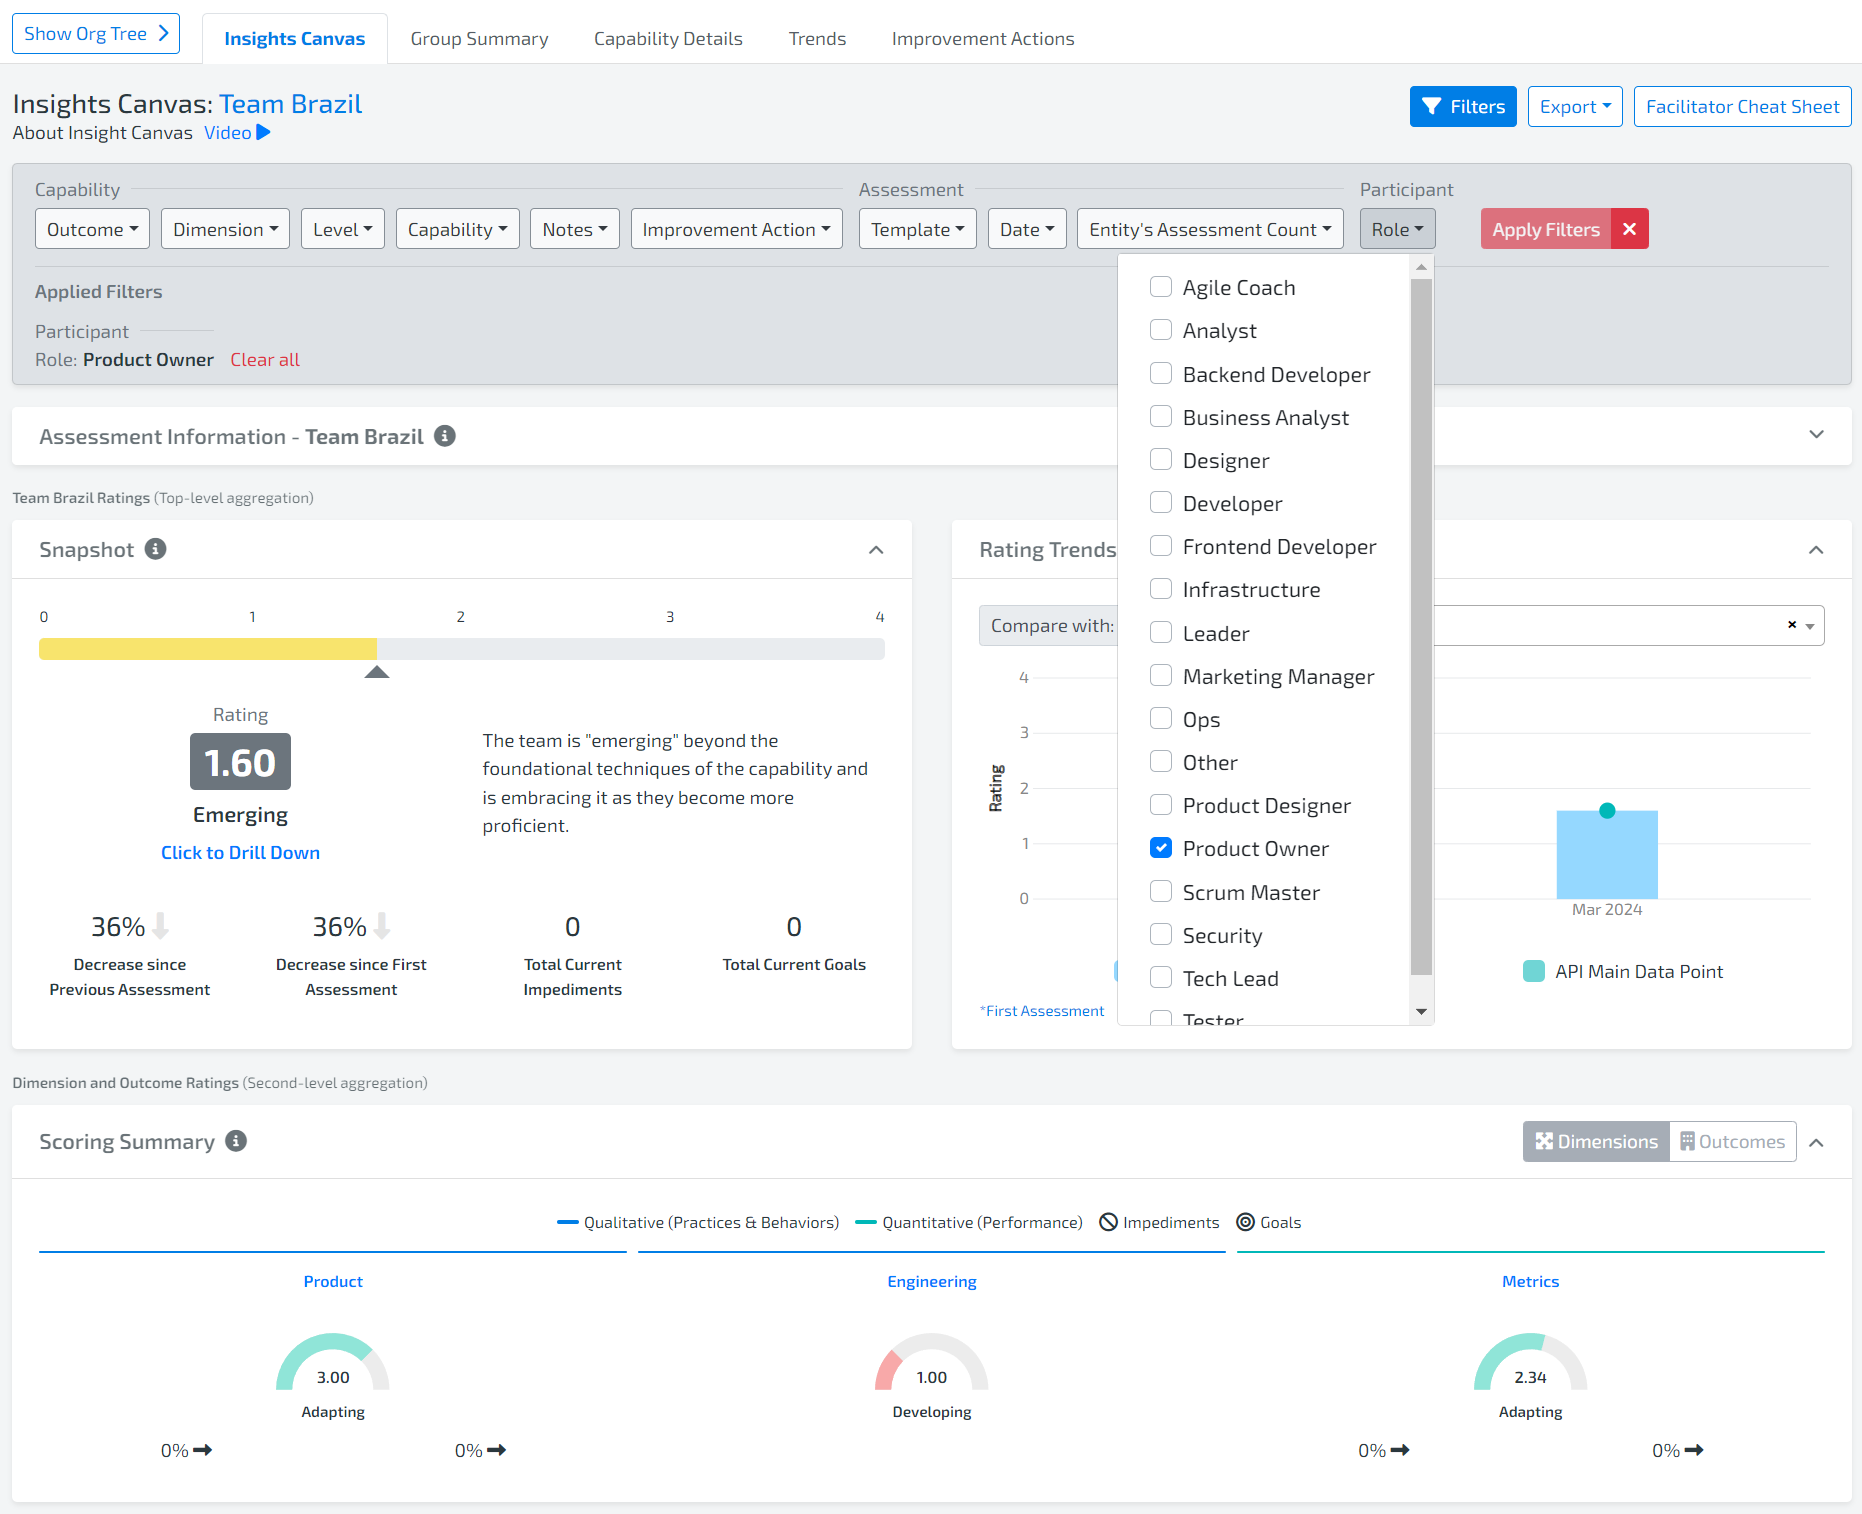Expand the Assessment Information panel

click(x=1817, y=435)
